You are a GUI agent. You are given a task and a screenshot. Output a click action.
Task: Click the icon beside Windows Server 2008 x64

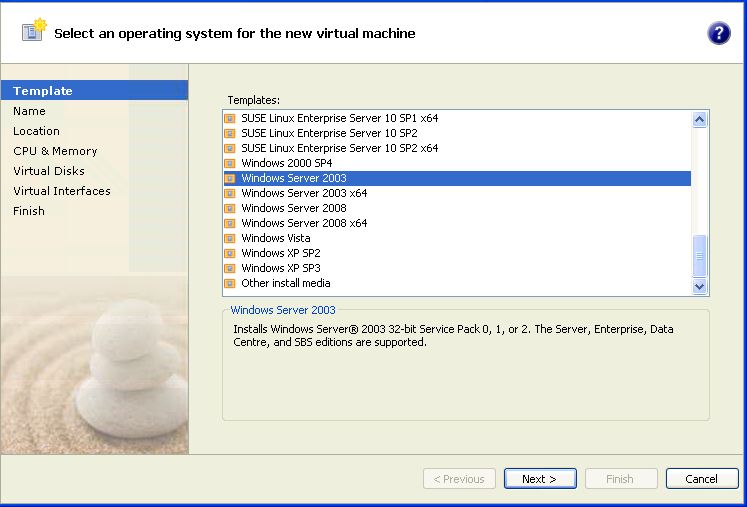[230, 223]
